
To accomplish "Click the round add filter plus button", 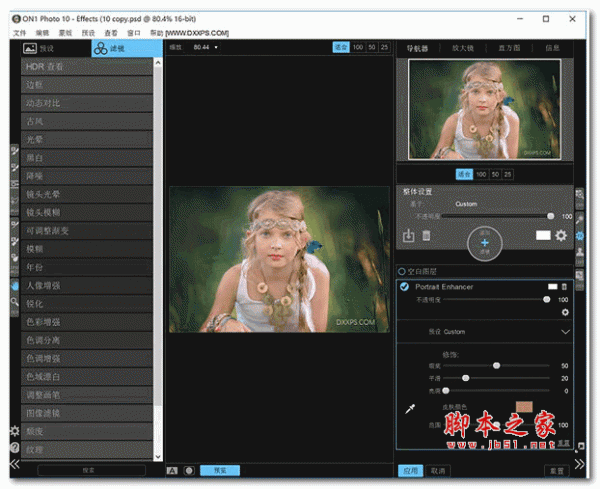I will [x=483, y=245].
